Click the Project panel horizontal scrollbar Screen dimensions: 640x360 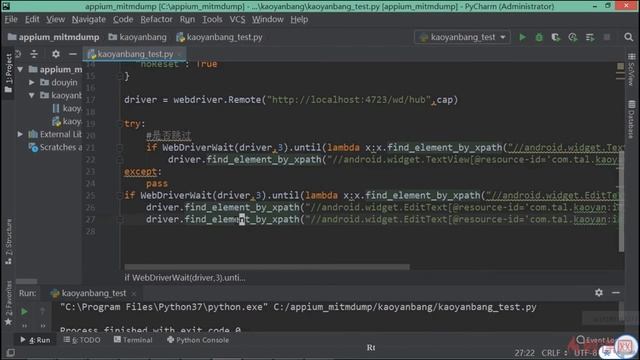pyautogui.click(x=27, y=281)
